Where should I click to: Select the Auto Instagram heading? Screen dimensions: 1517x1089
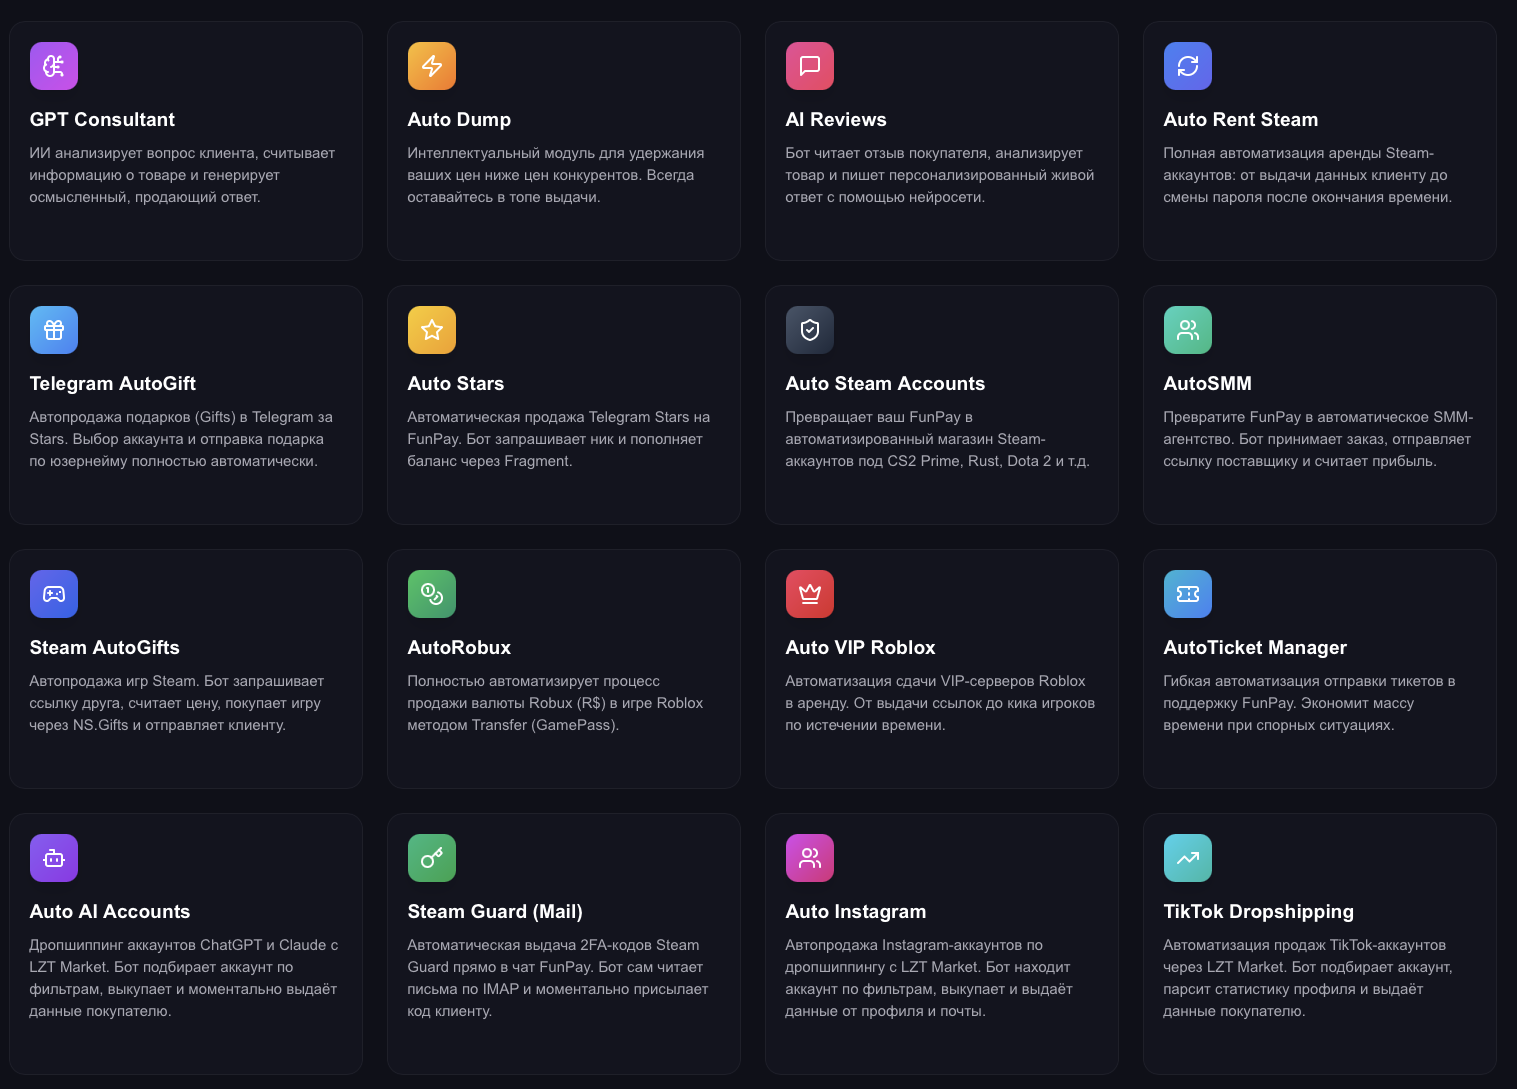856,912
